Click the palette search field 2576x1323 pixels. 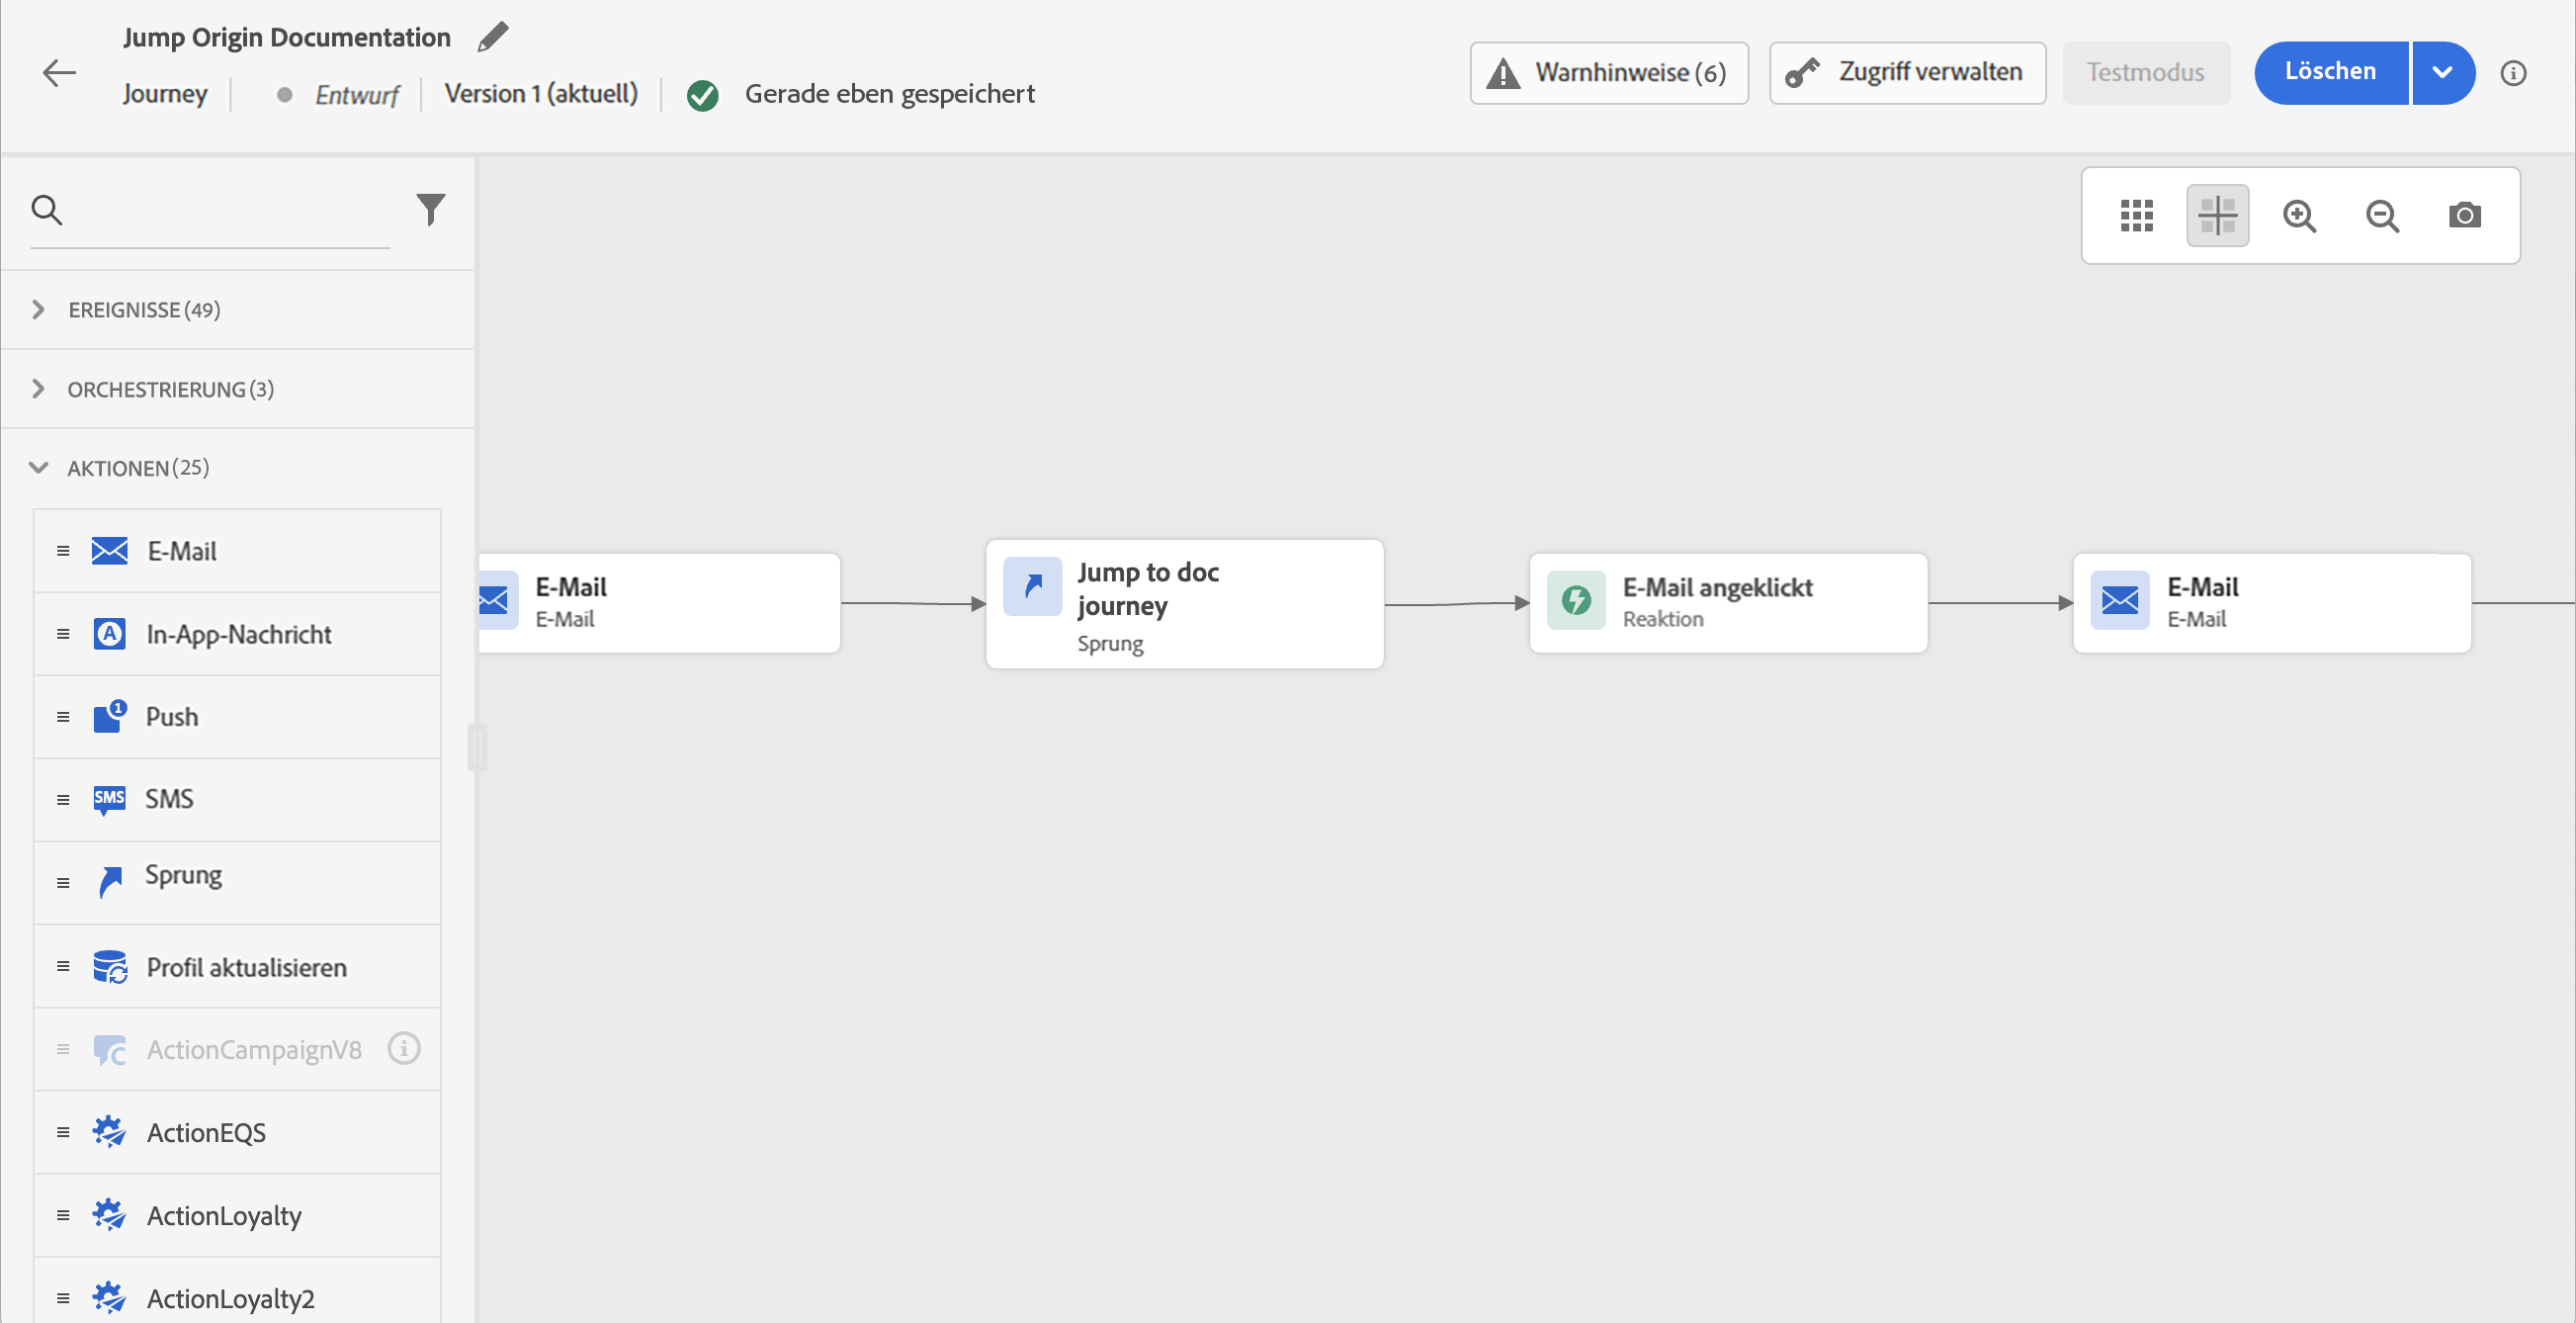click(230, 211)
